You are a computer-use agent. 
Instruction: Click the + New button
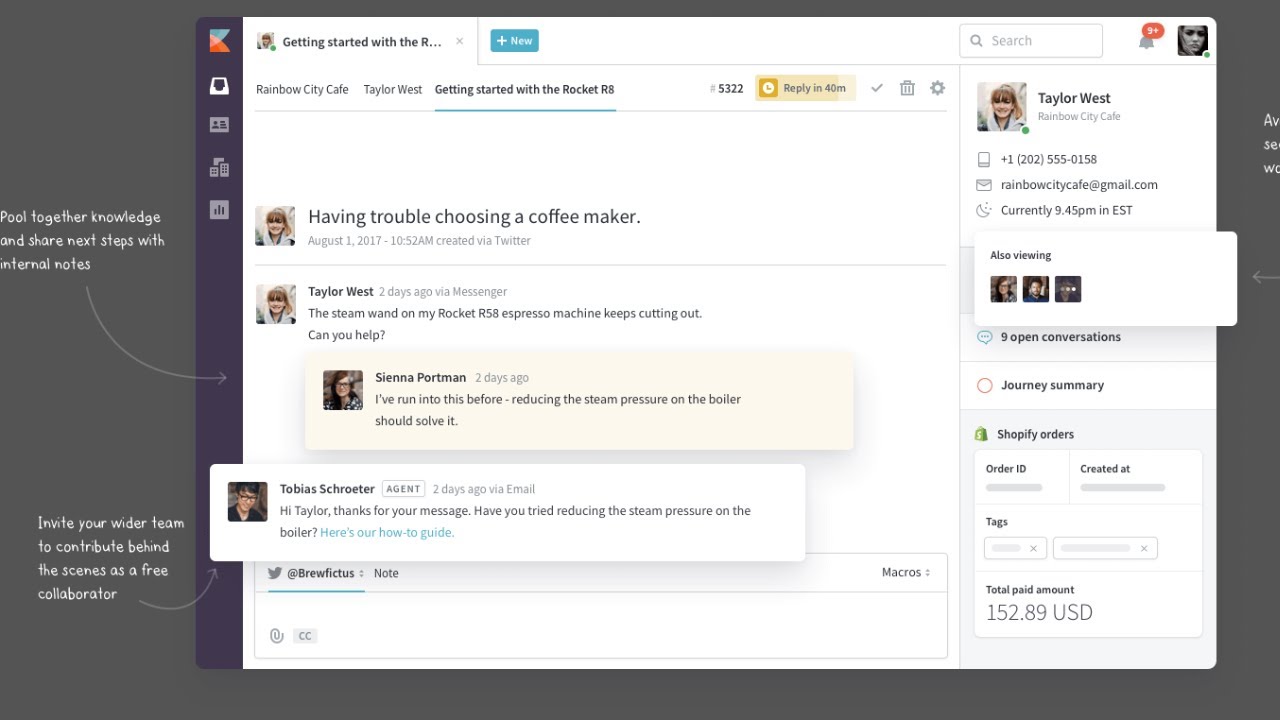tap(514, 41)
